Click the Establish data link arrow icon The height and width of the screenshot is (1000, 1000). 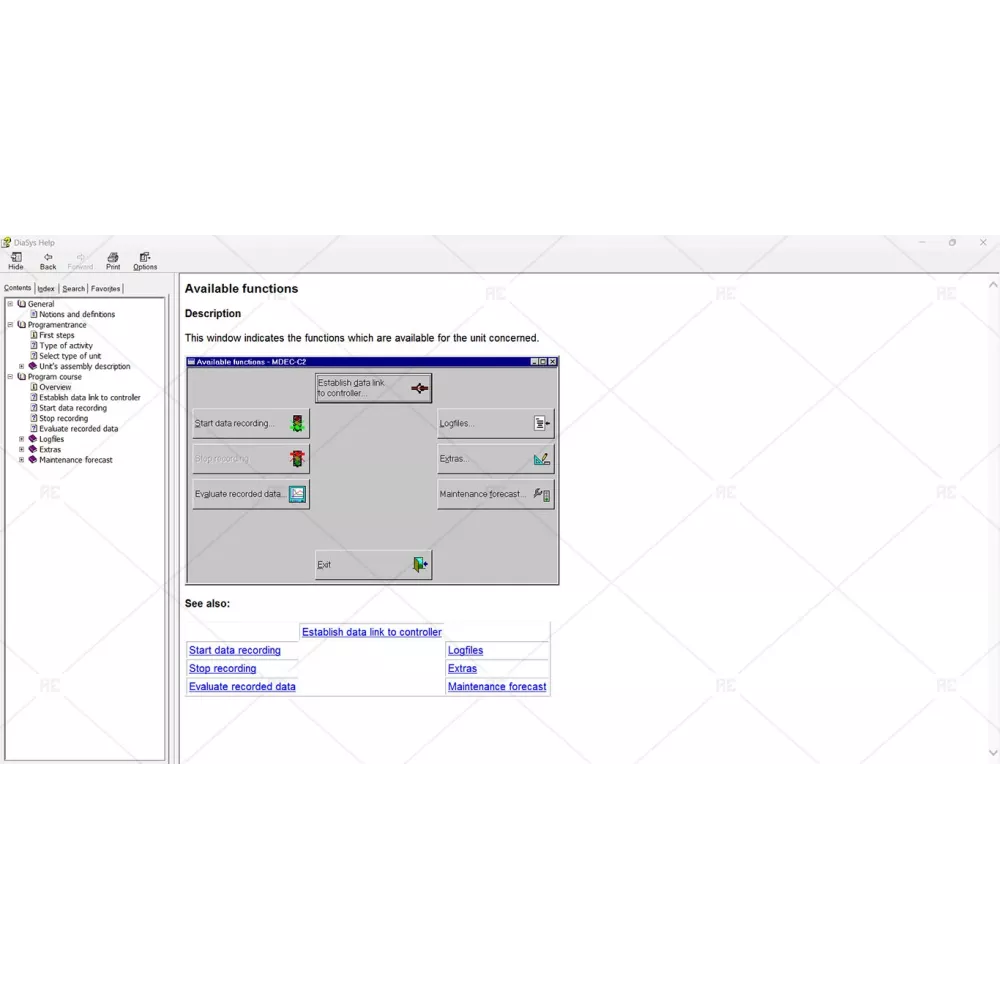tap(420, 388)
